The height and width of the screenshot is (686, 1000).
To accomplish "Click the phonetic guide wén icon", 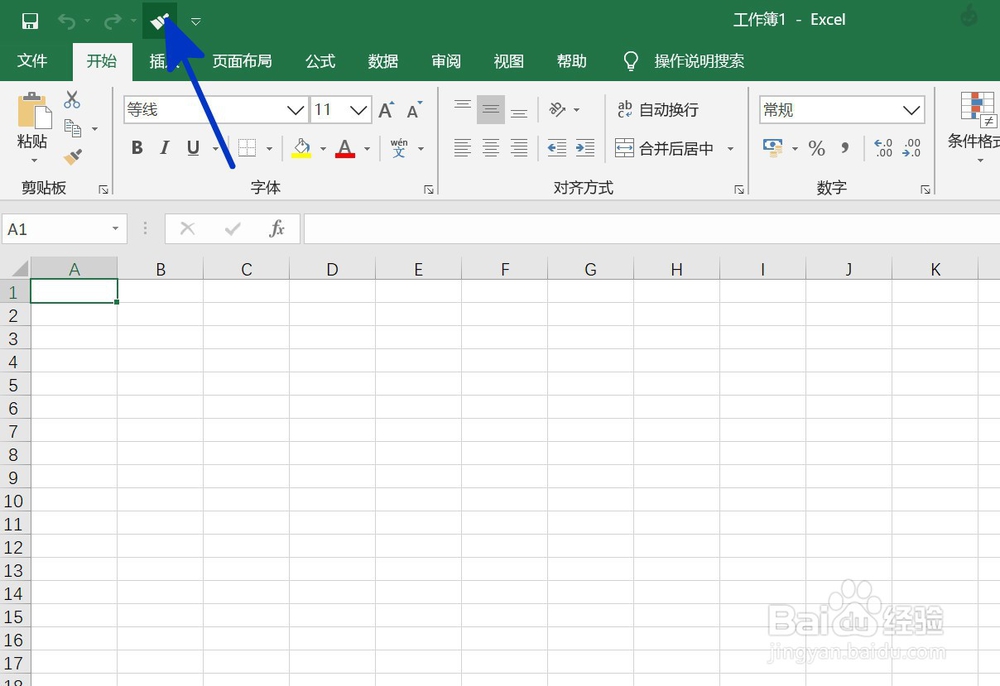I will (399, 148).
